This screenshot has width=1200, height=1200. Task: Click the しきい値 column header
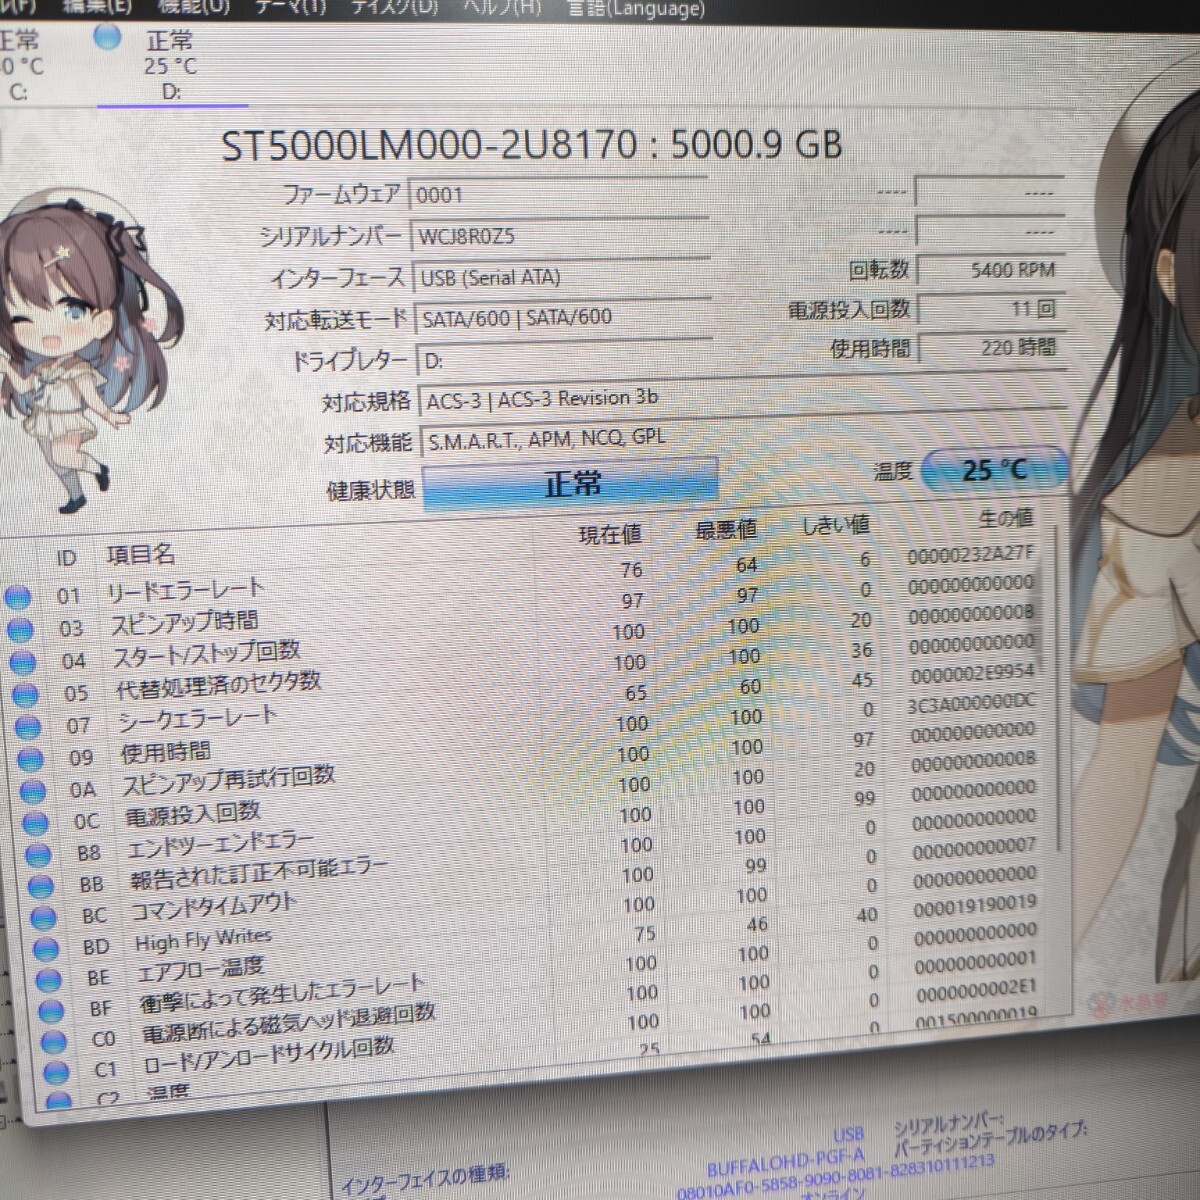tap(836, 525)
